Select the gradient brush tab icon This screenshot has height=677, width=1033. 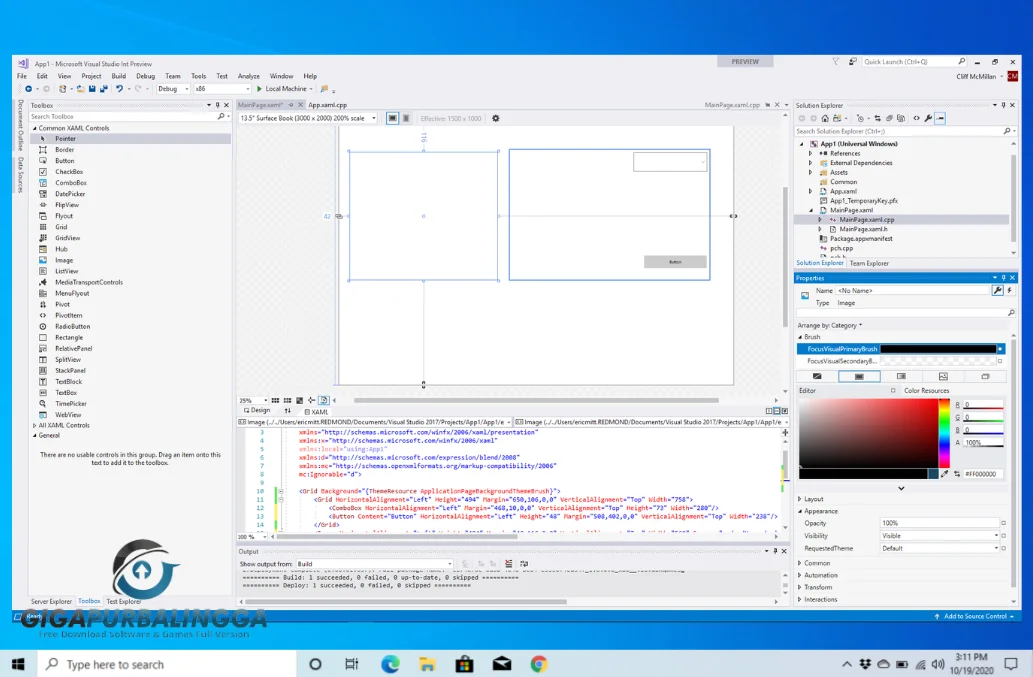click(901, 377)
